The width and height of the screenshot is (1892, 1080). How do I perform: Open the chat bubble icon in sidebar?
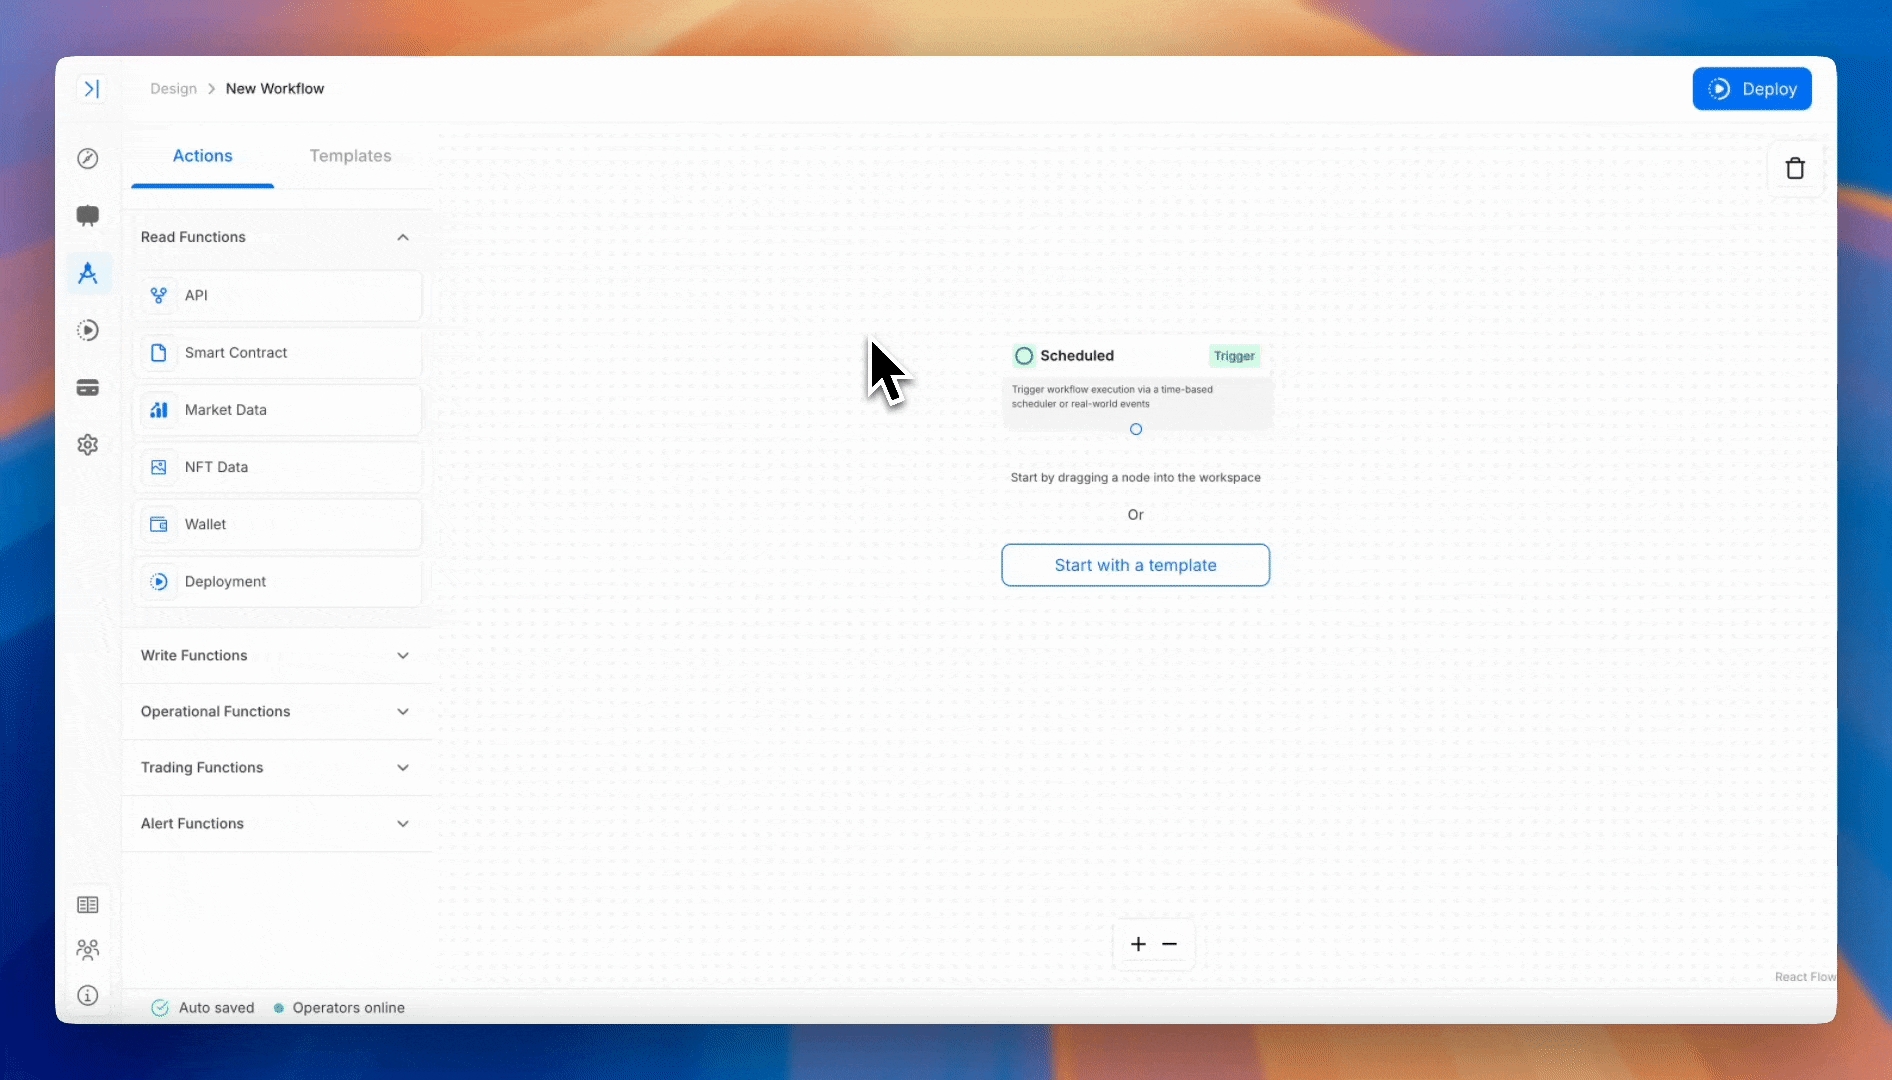pyautogui.click(x=88, y=216)
